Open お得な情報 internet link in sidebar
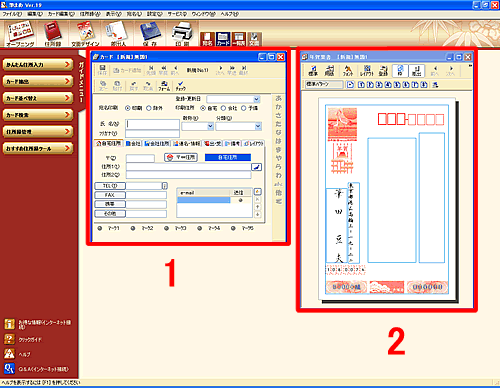500x388 pixels. pyautogui.click(x=37, y=324)
